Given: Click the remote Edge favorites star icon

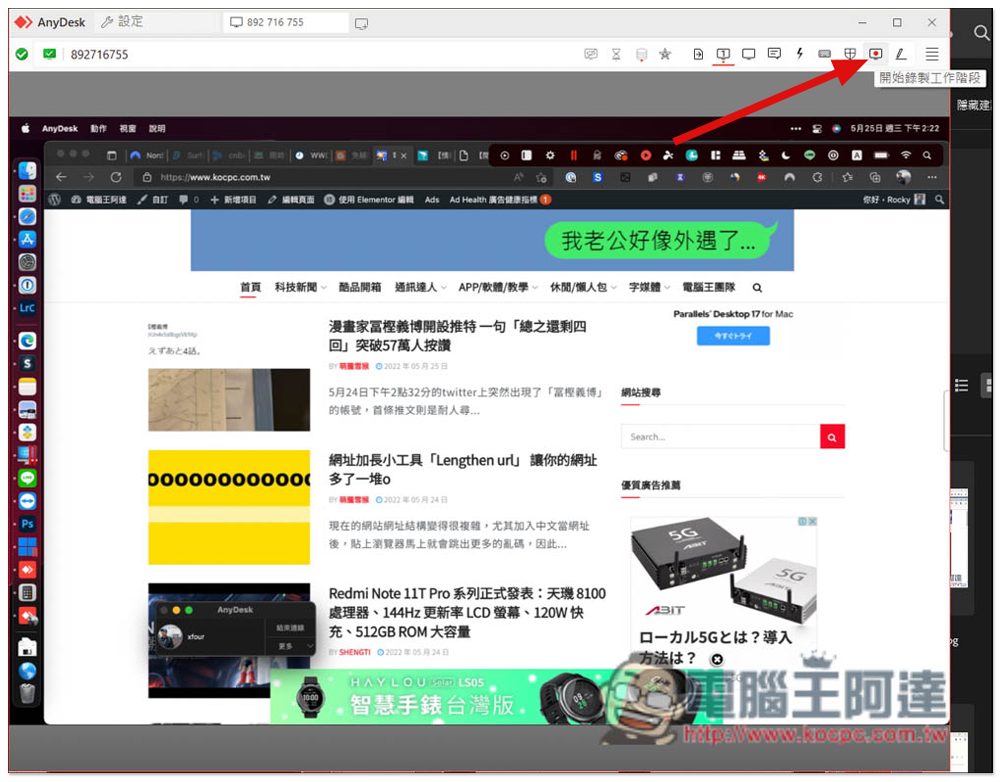Looking at the screenshot, I should point(847,177).
